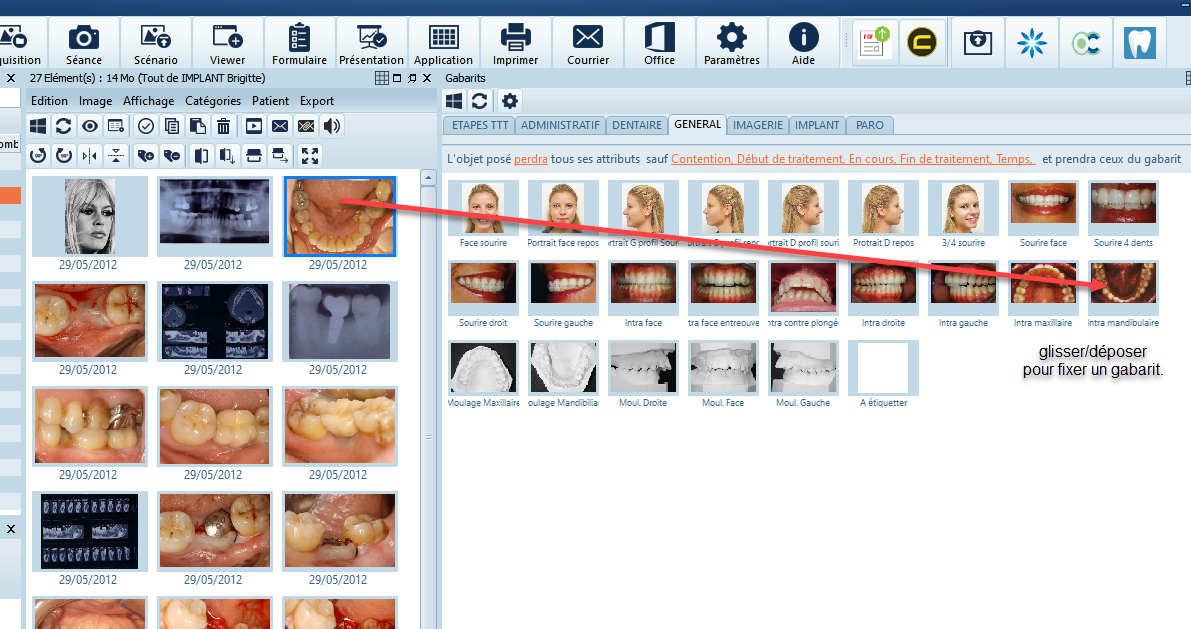This screenshot has height=629, width=1191.
Task: Click the checkmark select icon
Action: click(145, 126)
